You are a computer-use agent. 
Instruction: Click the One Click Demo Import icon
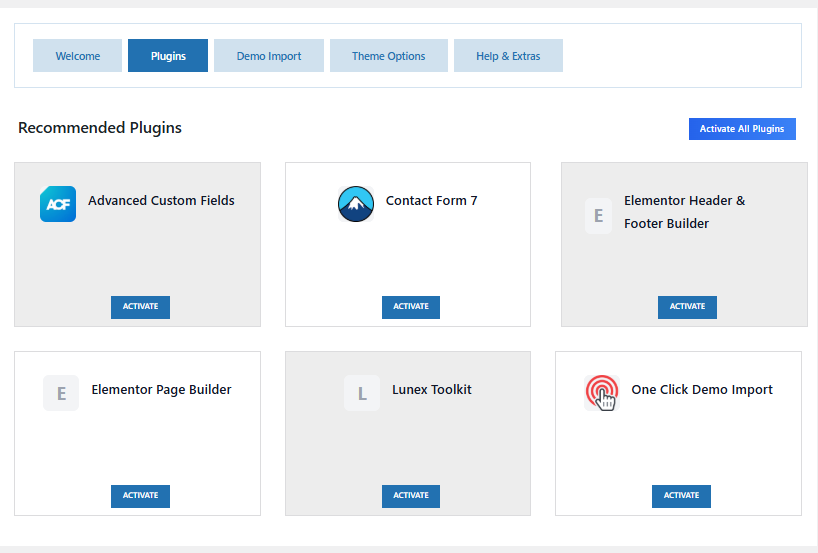tap(602, 393)
